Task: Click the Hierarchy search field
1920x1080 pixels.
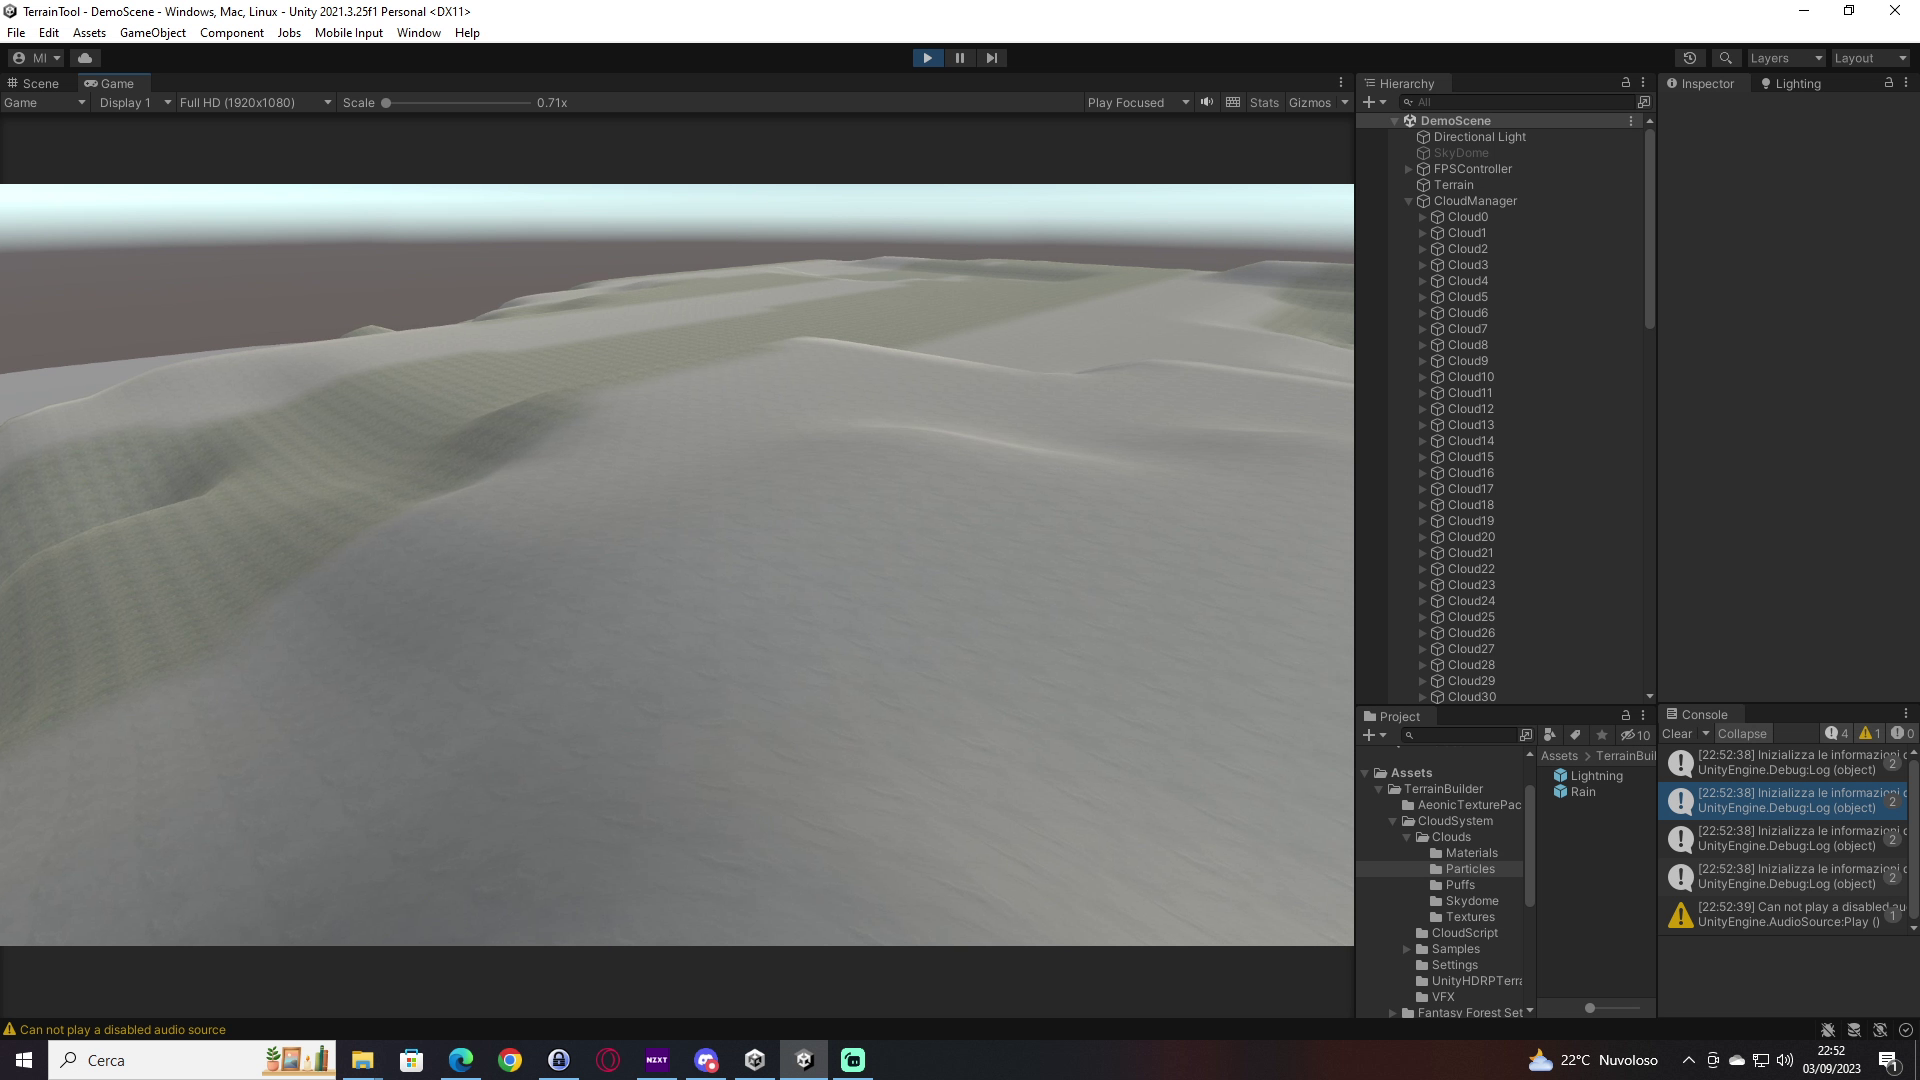Action: tap(1517, 102)
